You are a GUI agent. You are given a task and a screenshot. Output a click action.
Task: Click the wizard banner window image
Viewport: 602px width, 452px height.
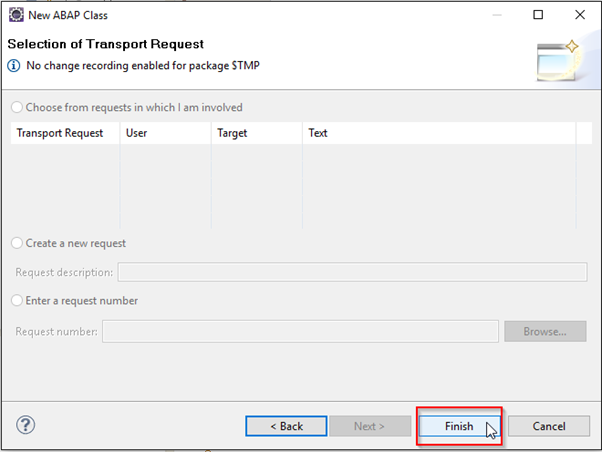(x=557, y=60)
